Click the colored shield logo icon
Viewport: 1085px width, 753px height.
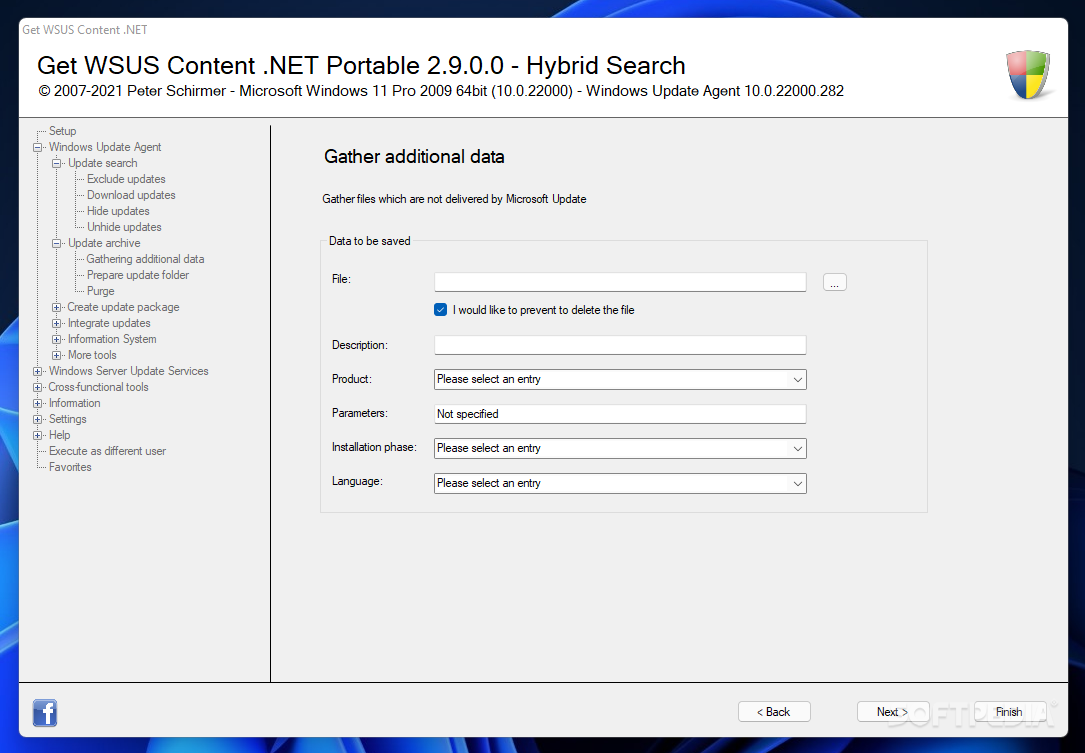pyautogui.click(x=1028, y=74)
